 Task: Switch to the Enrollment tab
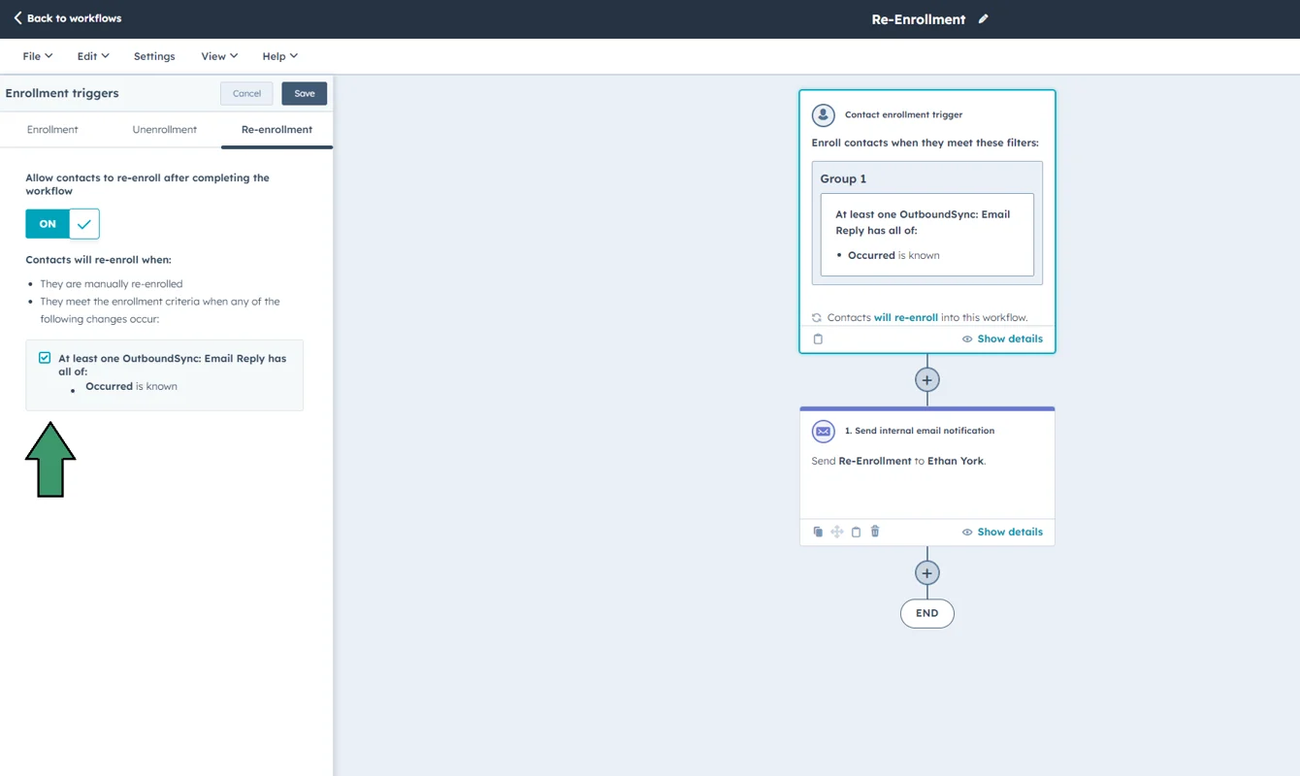click(x=52, y=129)
